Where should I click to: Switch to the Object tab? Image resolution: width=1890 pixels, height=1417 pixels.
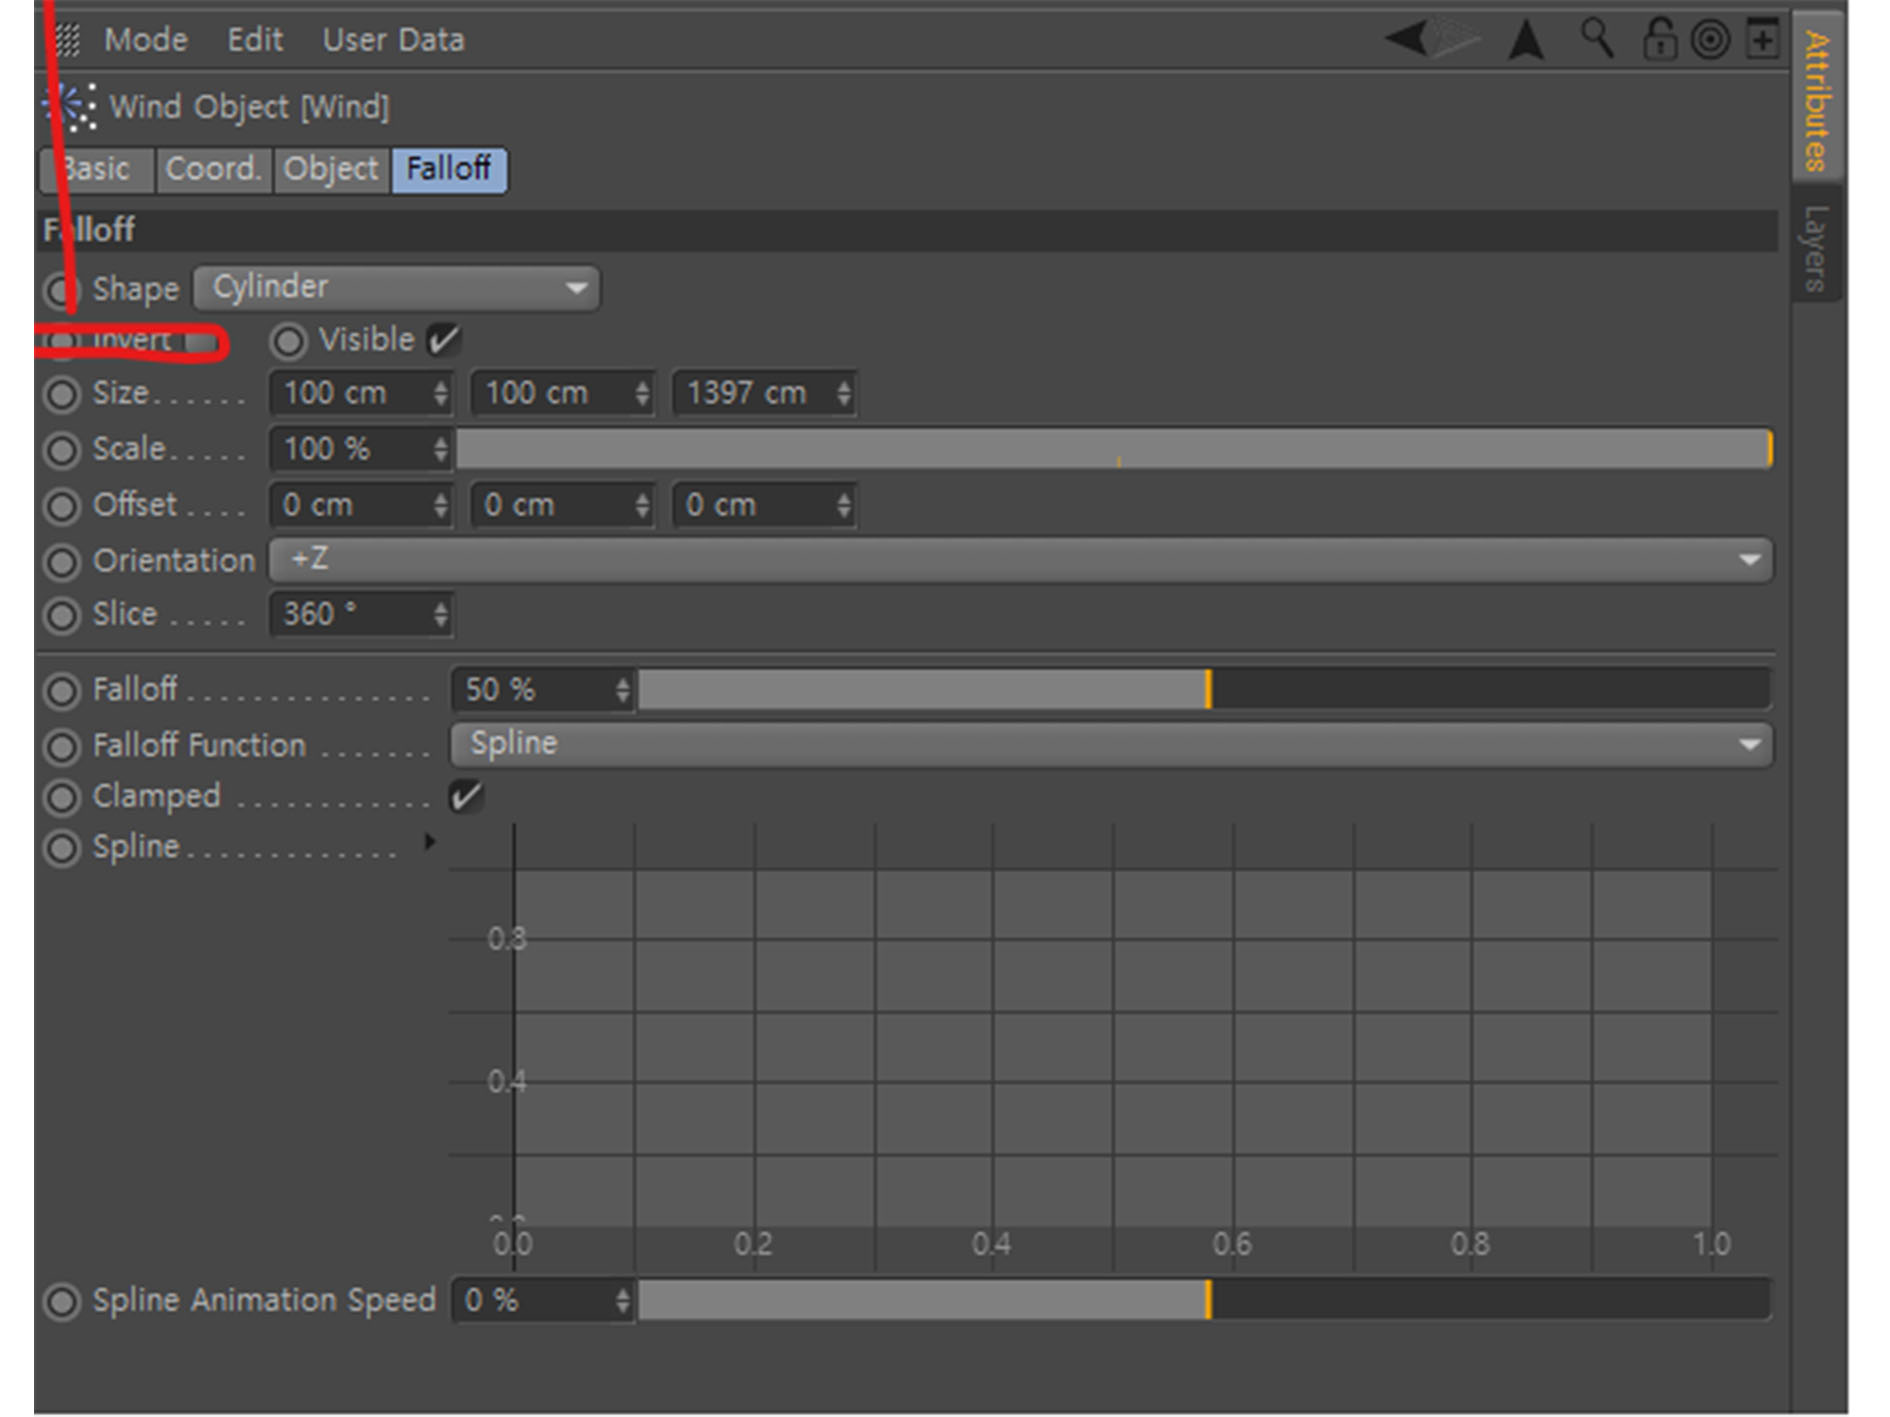[331, 169]
